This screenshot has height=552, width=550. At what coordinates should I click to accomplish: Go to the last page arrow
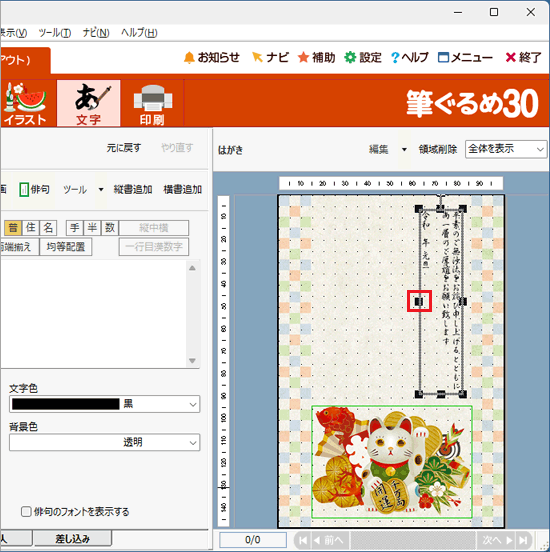coord(523,540)
